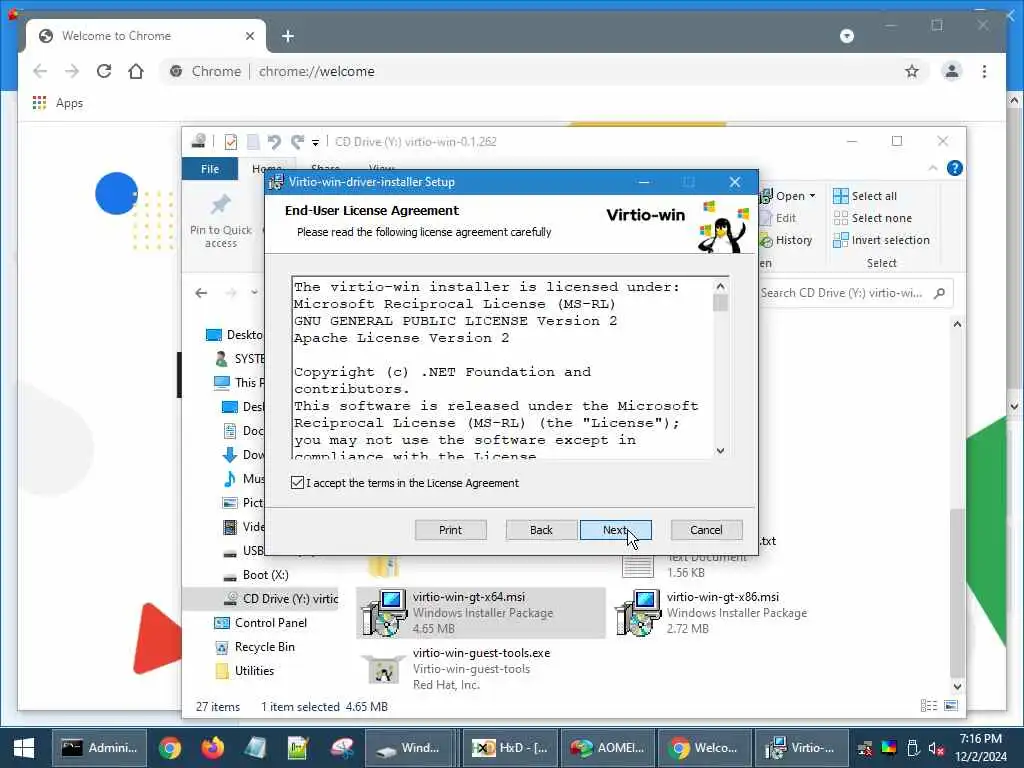
Task: Click Pin to Quick access
Action: pyautogui.click(x=221, y=222)
